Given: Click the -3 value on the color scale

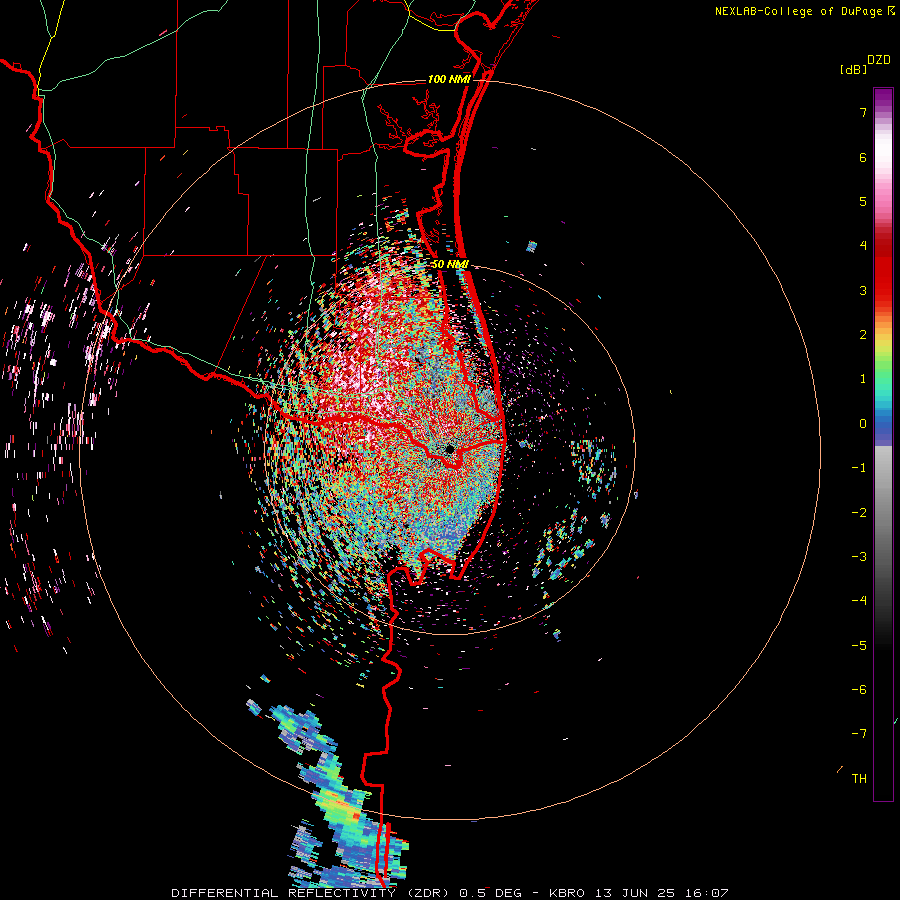Looking at the screenshot, I should 859,557.
